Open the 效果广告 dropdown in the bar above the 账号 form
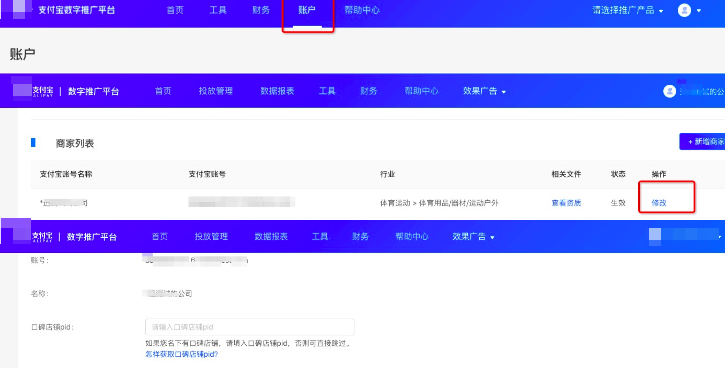Screen dimensions: 725x368 click(473, 237)
